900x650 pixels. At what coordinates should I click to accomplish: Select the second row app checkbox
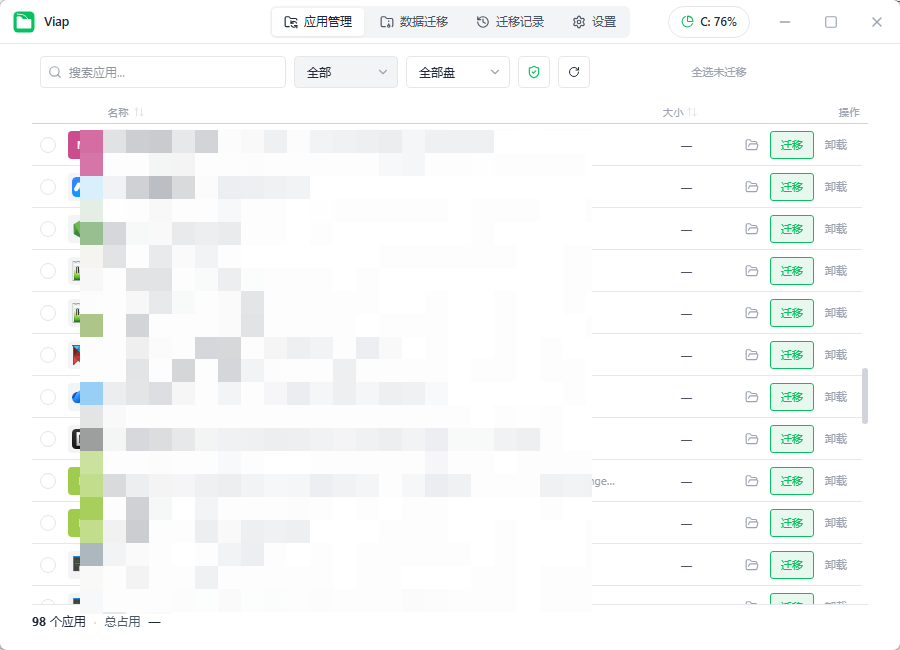click(48, 187)
